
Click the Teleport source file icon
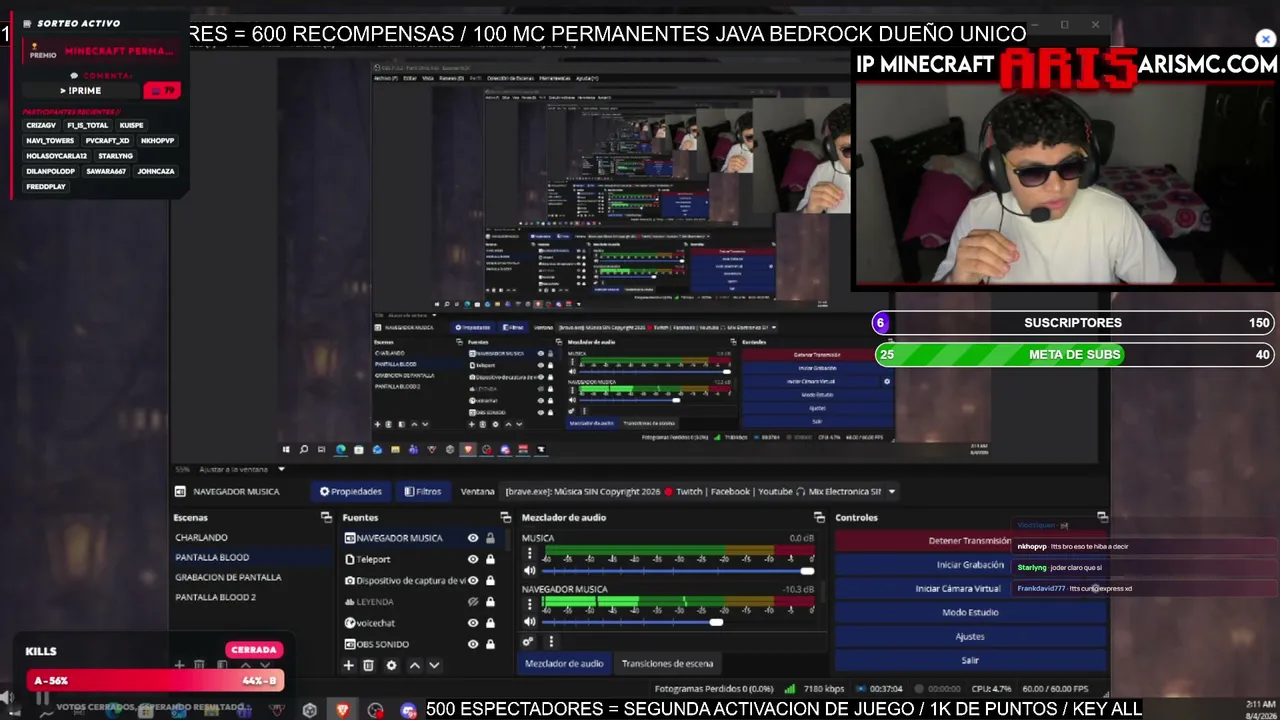pyautogui.click(x=350, y=559)
